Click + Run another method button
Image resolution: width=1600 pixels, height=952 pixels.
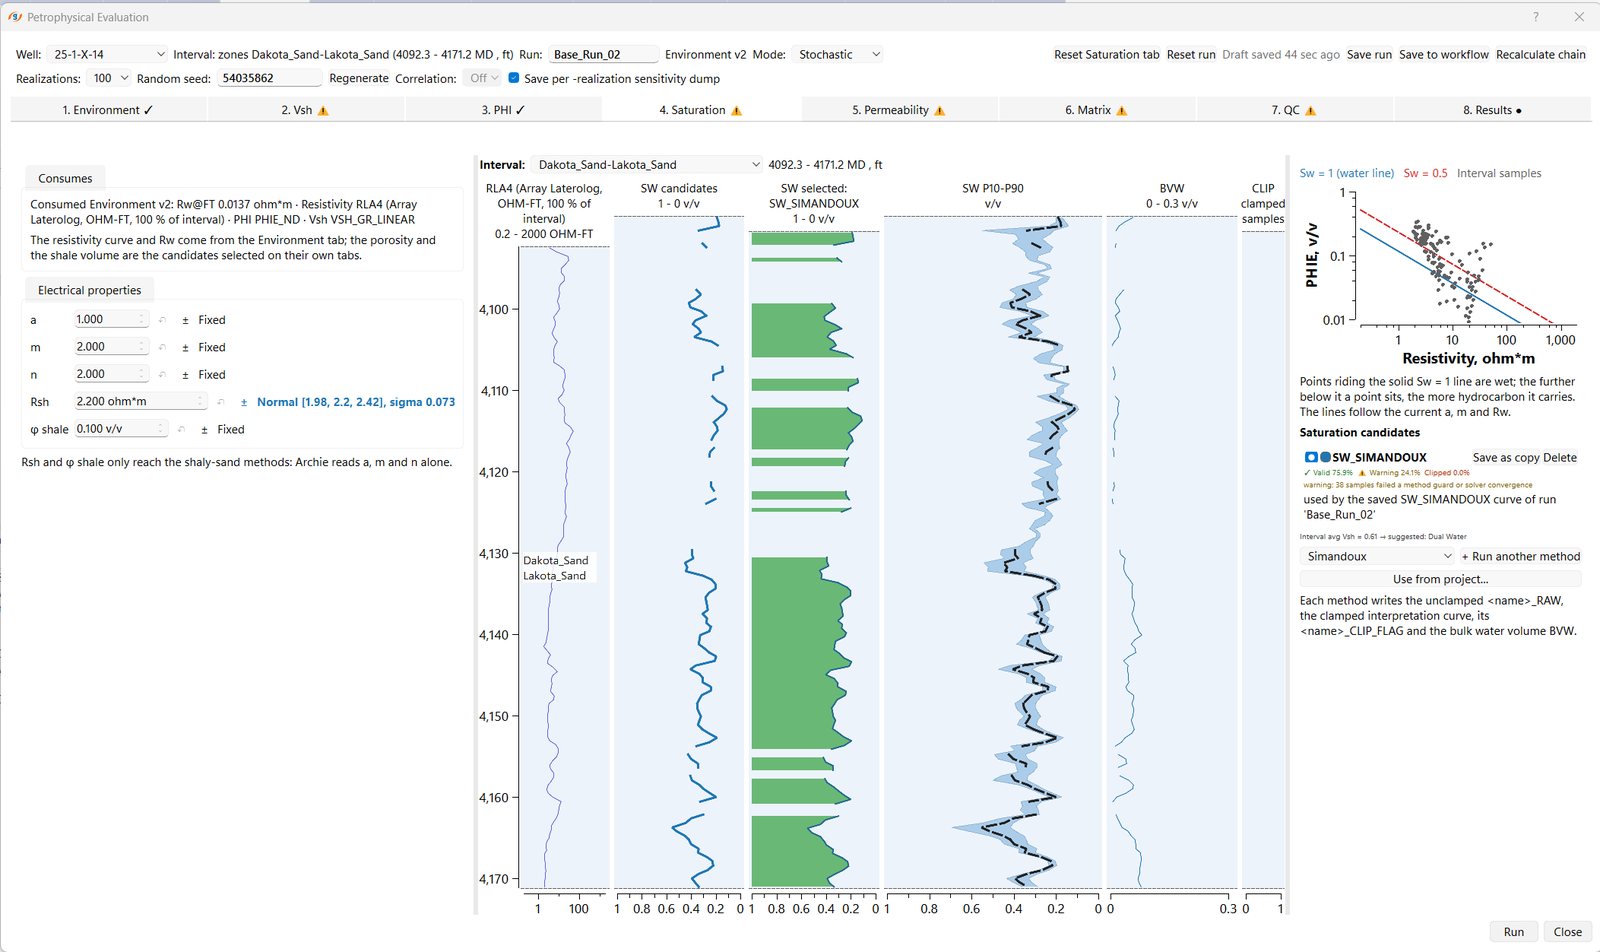[x=1521, y=556]
